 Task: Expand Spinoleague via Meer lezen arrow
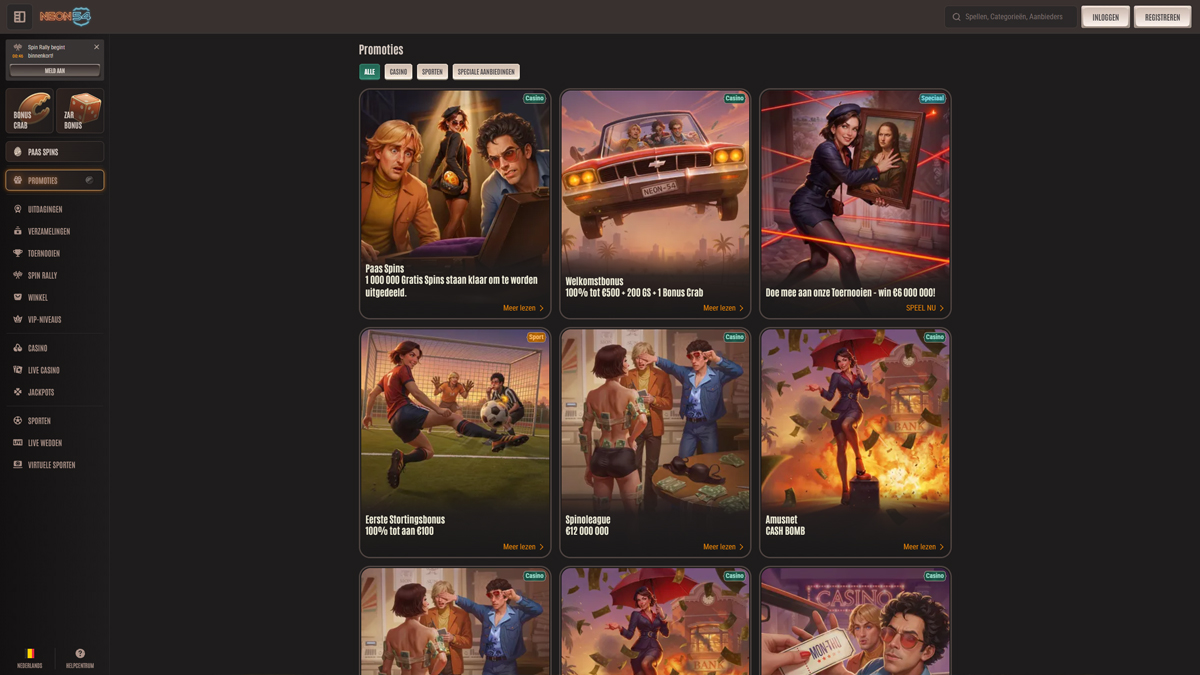[x=741, y=547]
